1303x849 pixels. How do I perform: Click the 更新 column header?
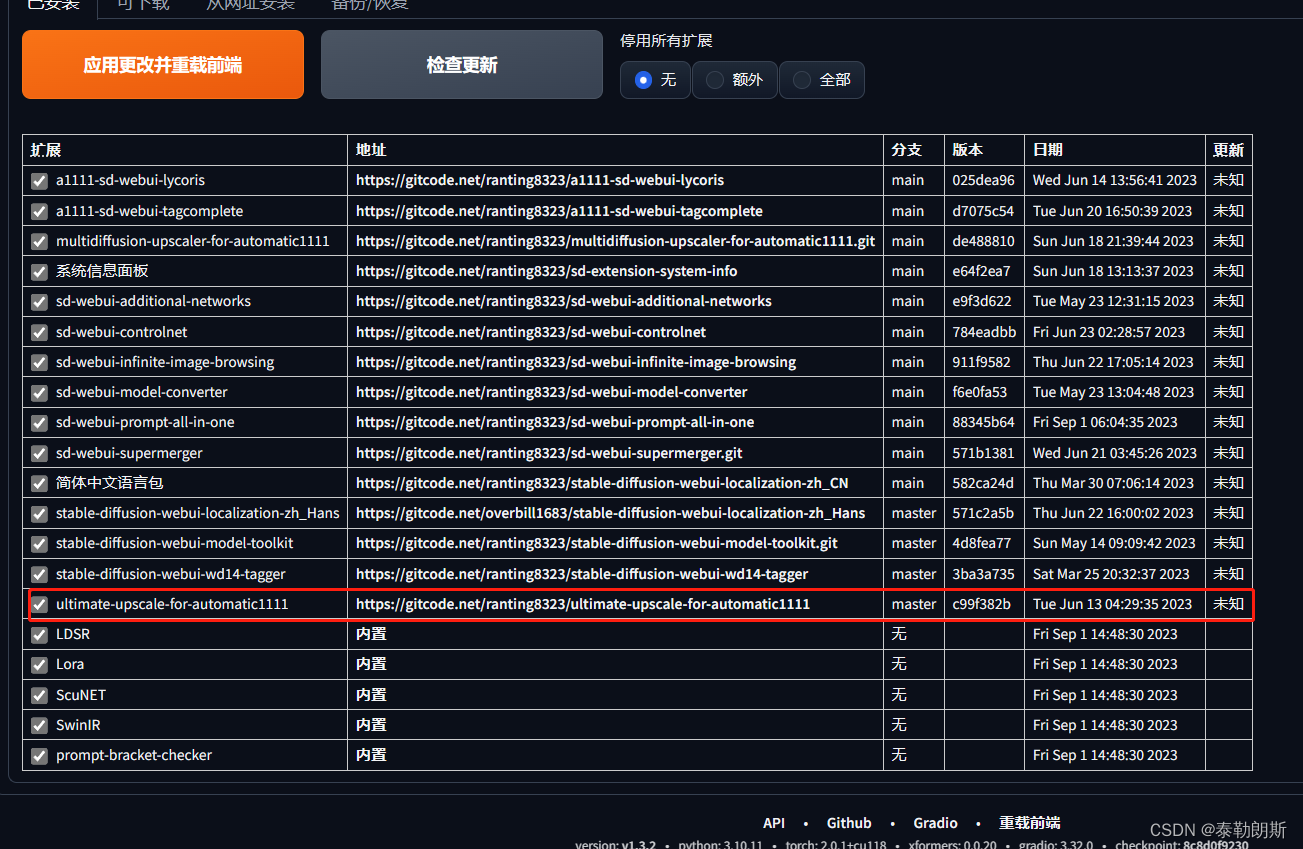[x=1229, y=150]
